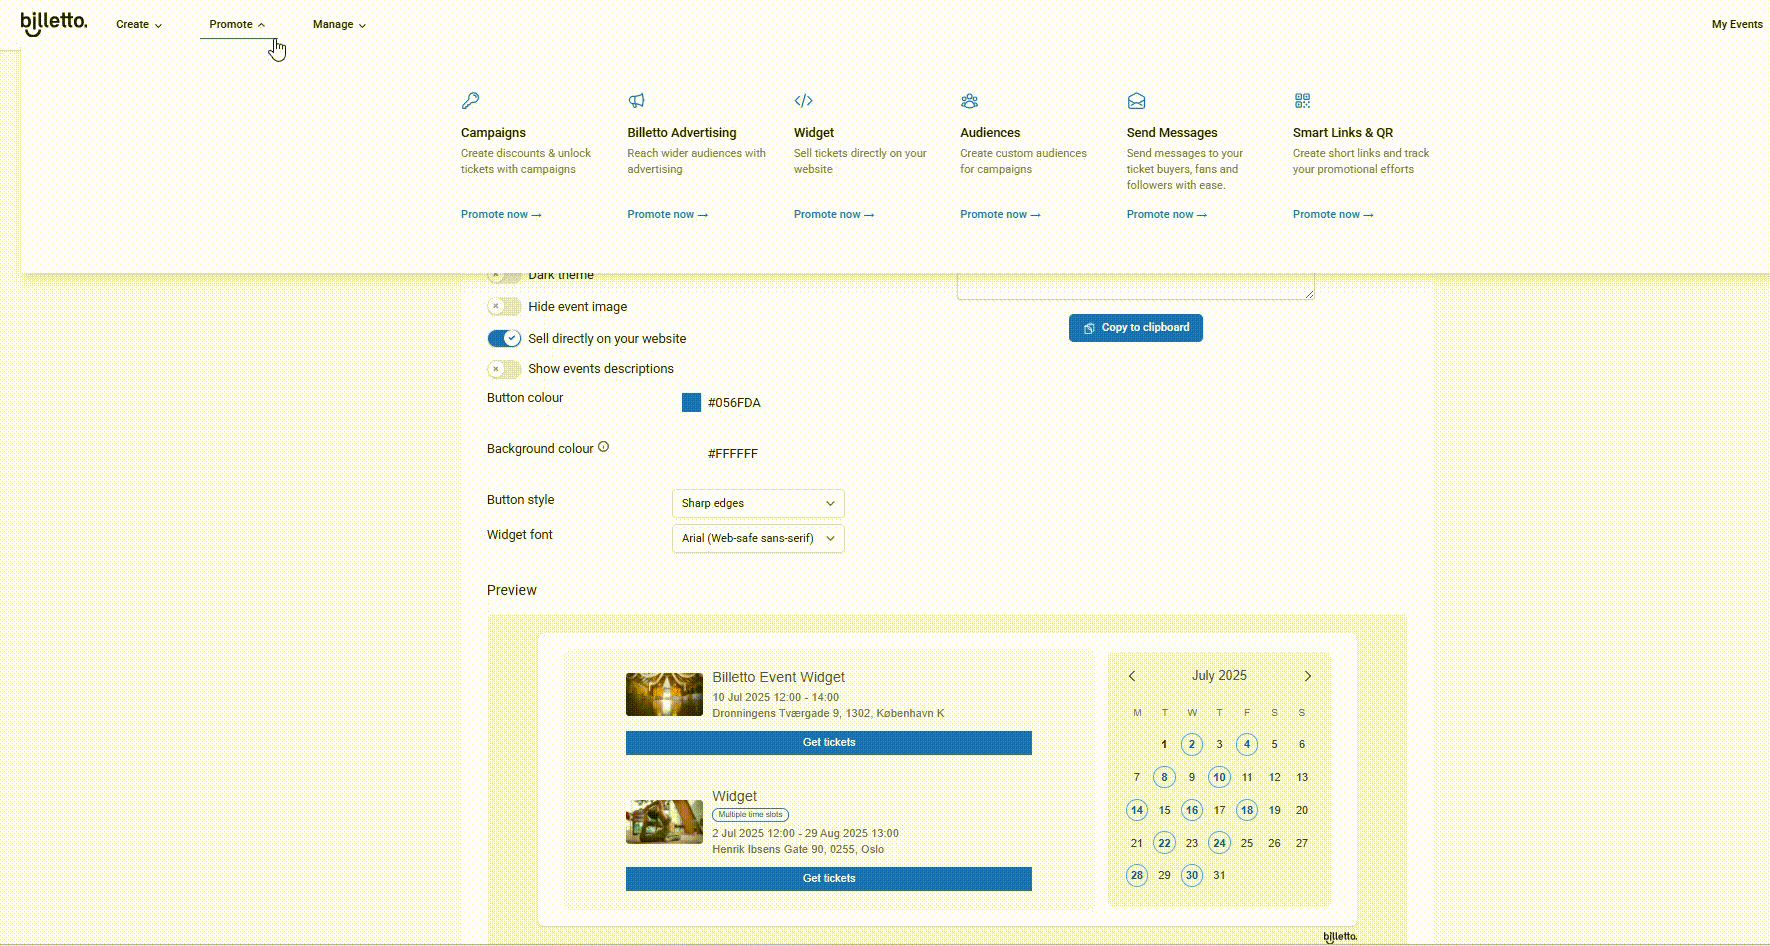
Task: Go to previous month in calendar
Action: 1132,676
